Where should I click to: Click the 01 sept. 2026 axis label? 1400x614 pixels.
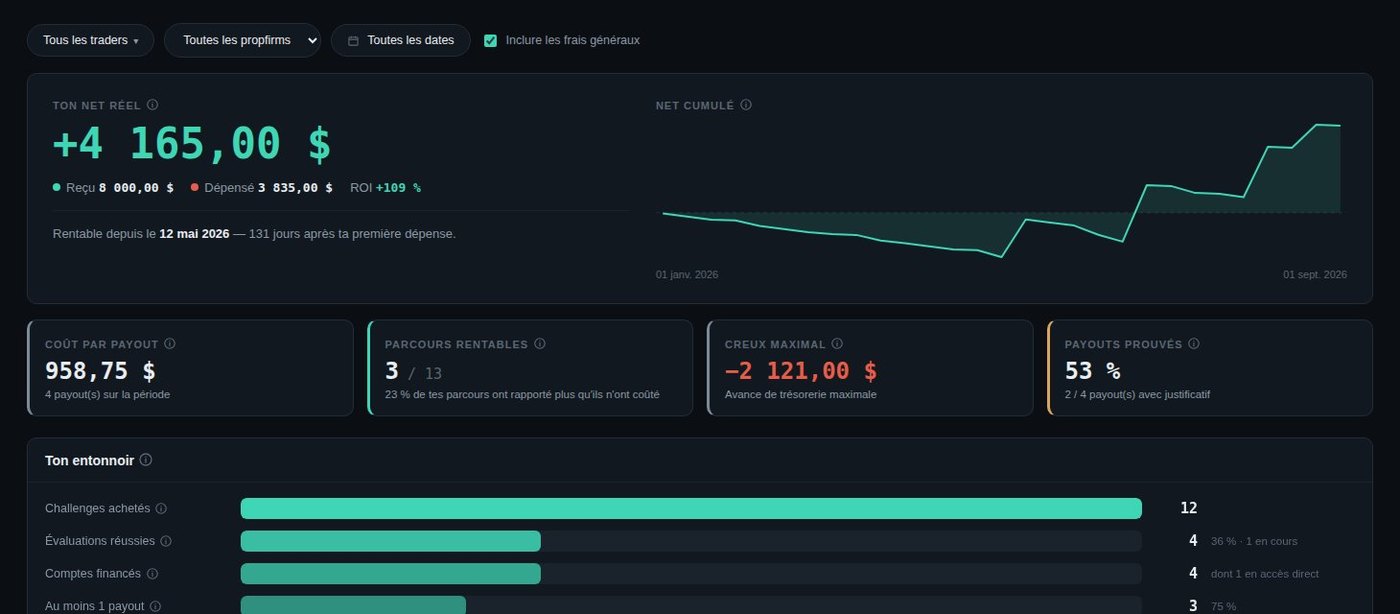pos(1315,274)
